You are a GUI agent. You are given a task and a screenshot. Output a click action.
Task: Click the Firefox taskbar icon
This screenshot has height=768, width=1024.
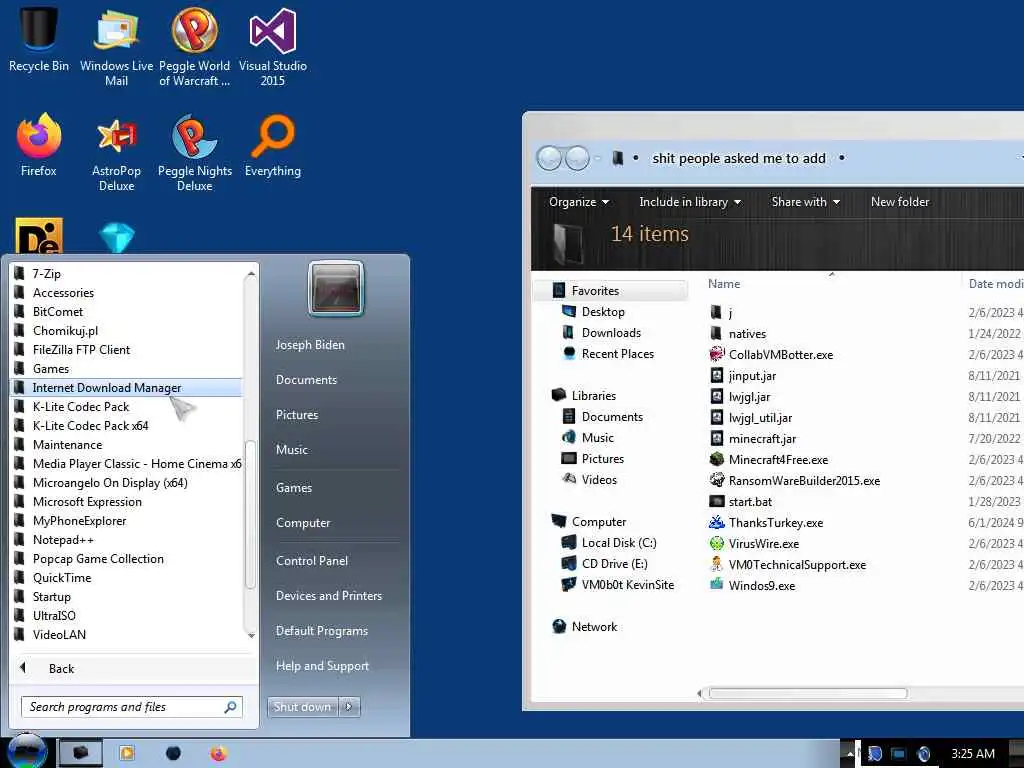click(x=218, y=754)
